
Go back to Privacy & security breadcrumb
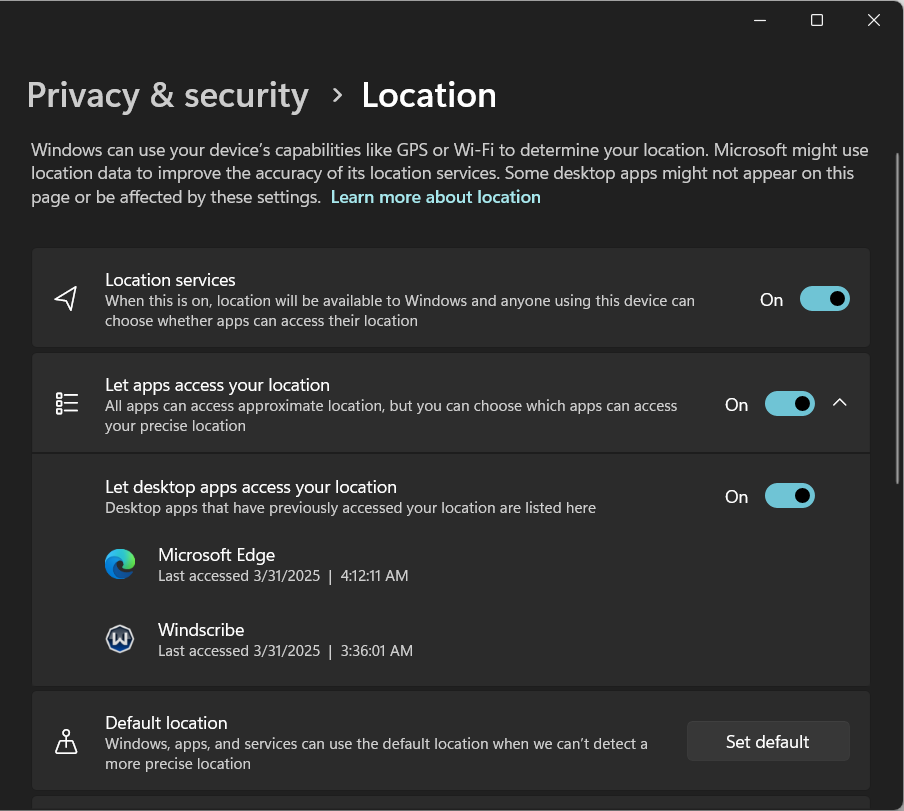168,95
